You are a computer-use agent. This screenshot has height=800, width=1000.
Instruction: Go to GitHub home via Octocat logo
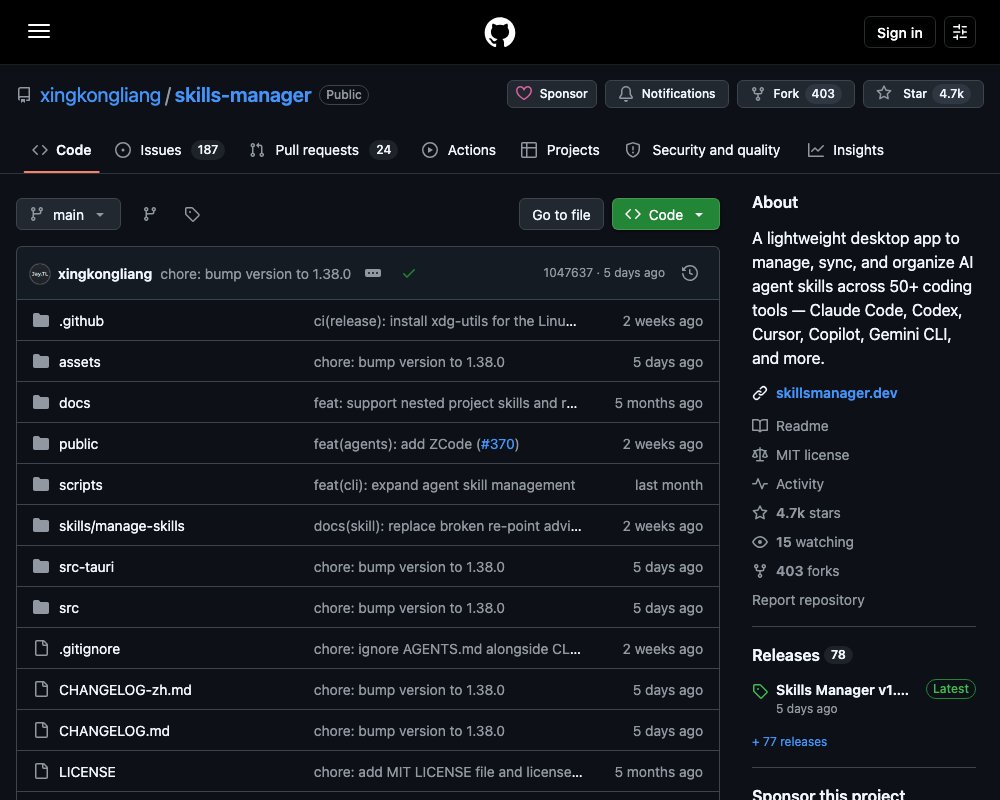coord(499,32)
